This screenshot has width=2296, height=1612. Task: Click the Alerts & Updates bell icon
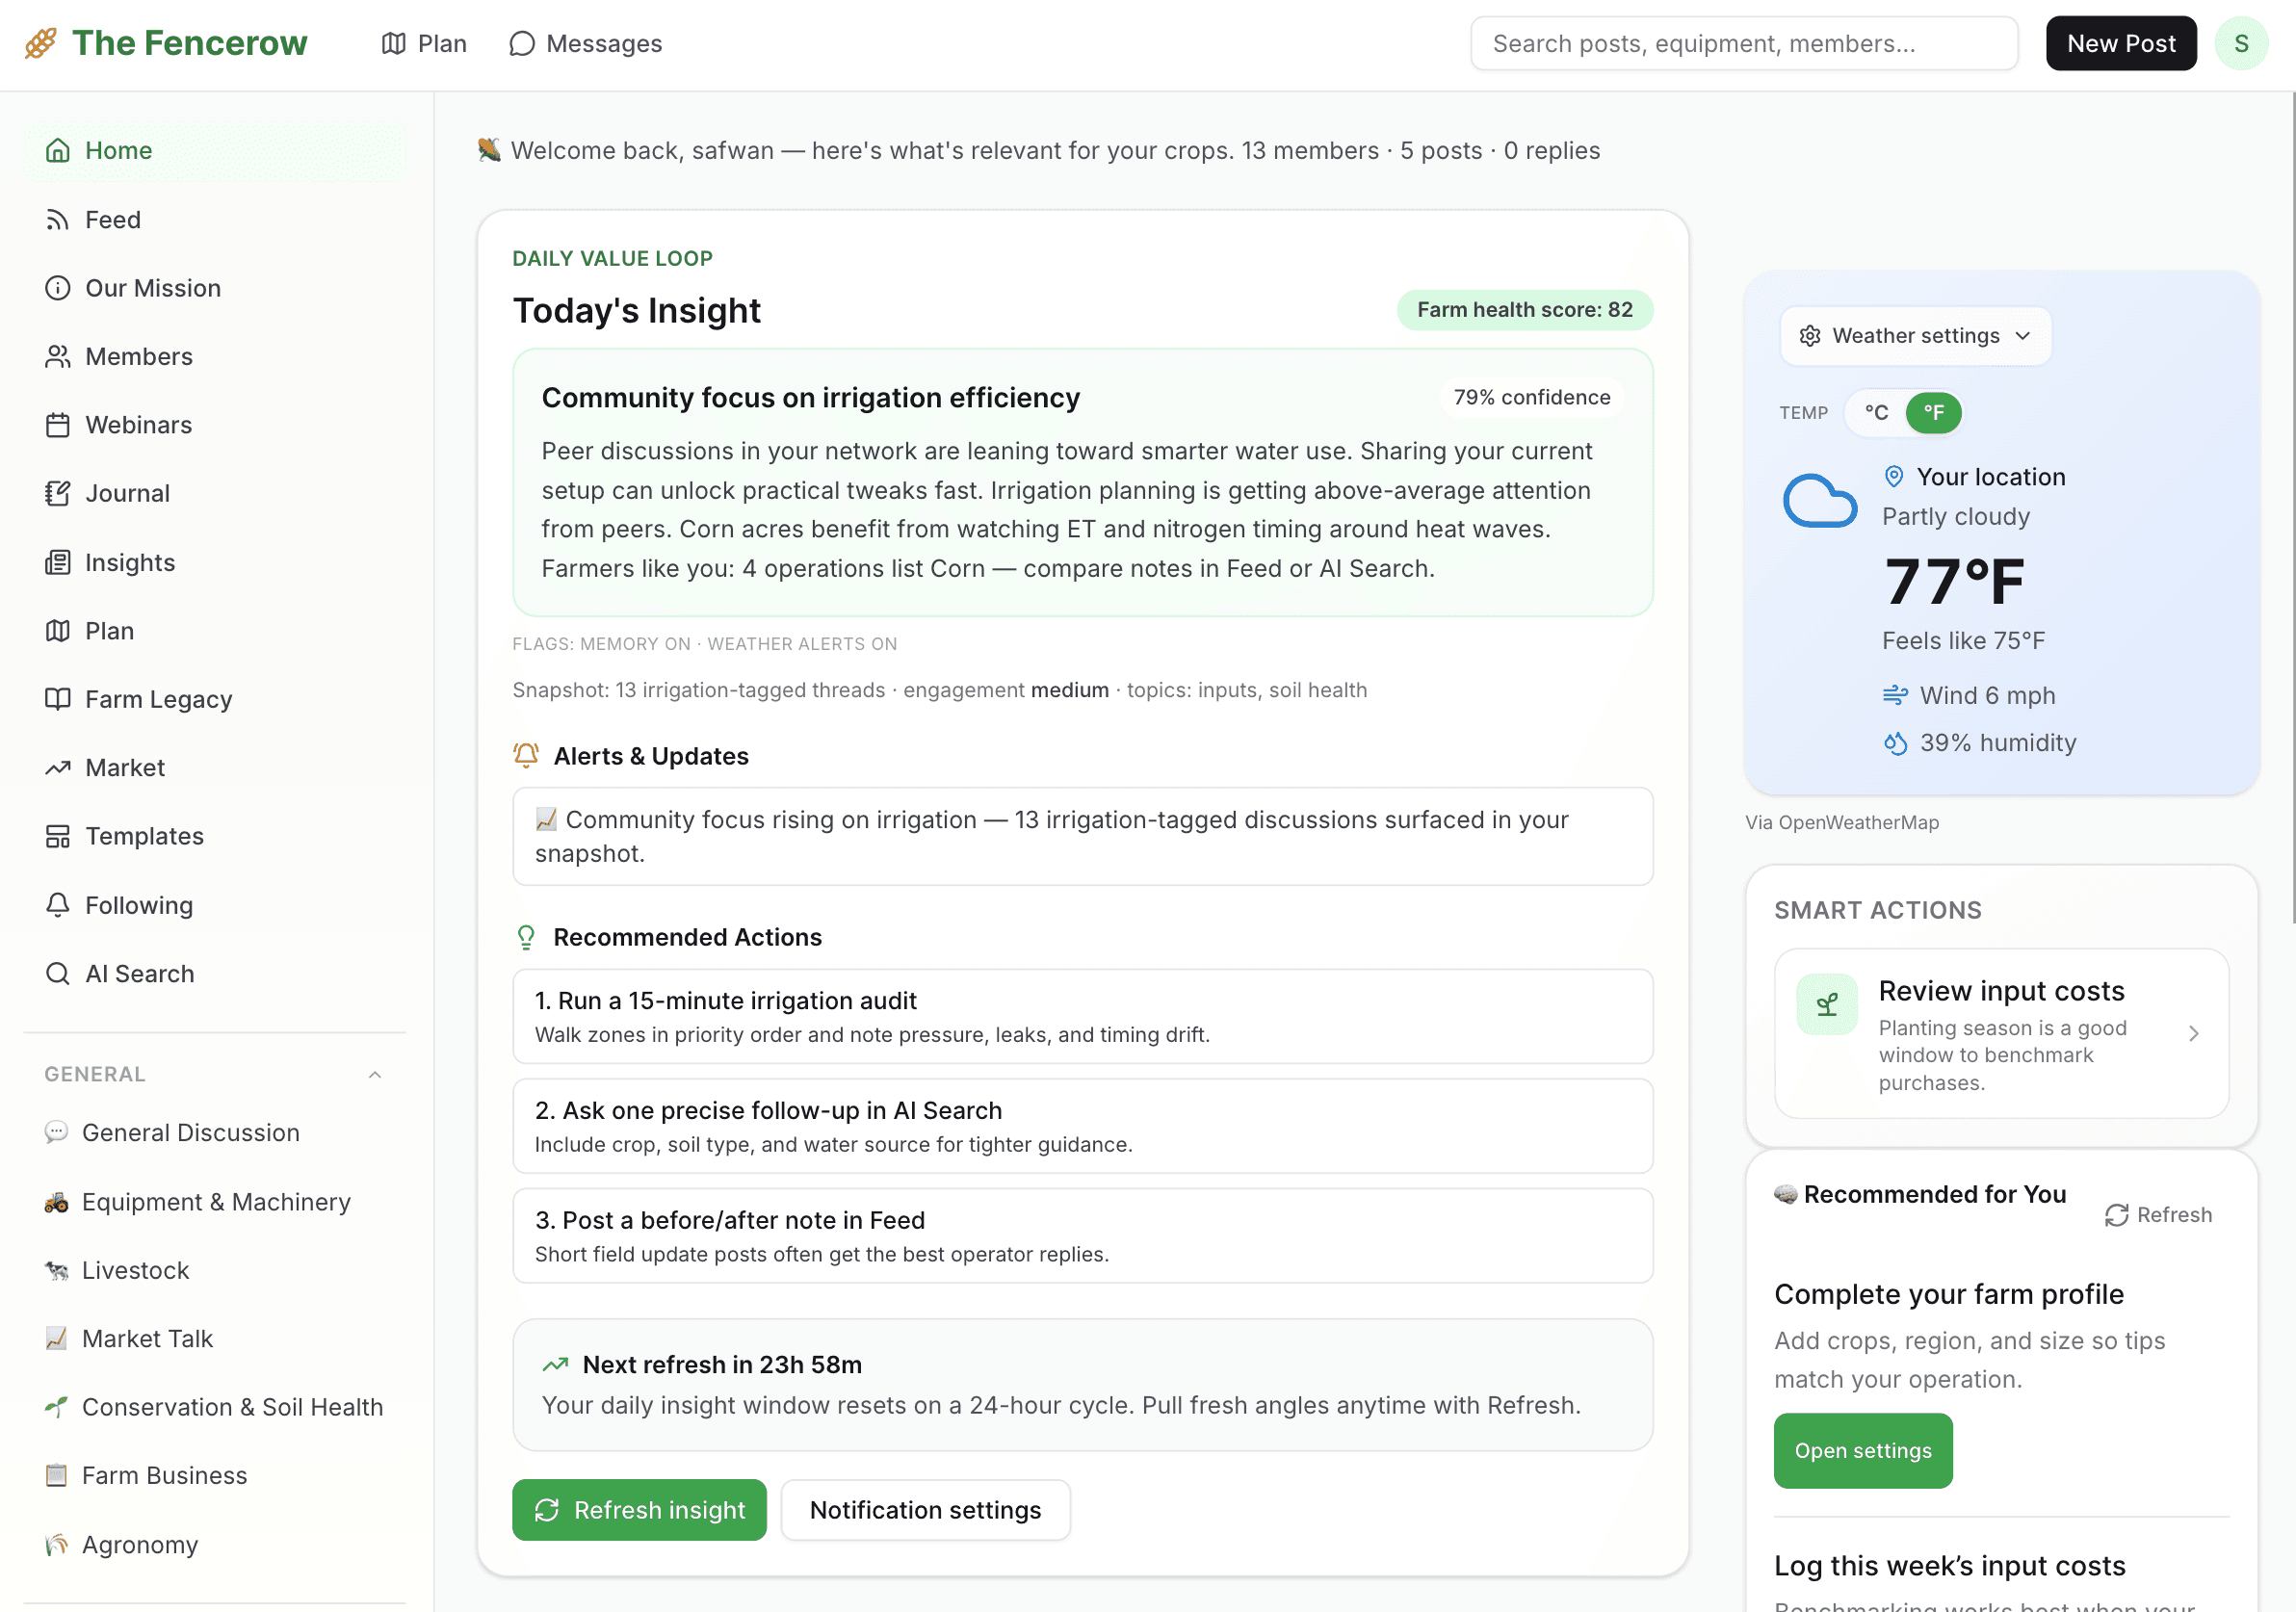(x=526, y=756)
